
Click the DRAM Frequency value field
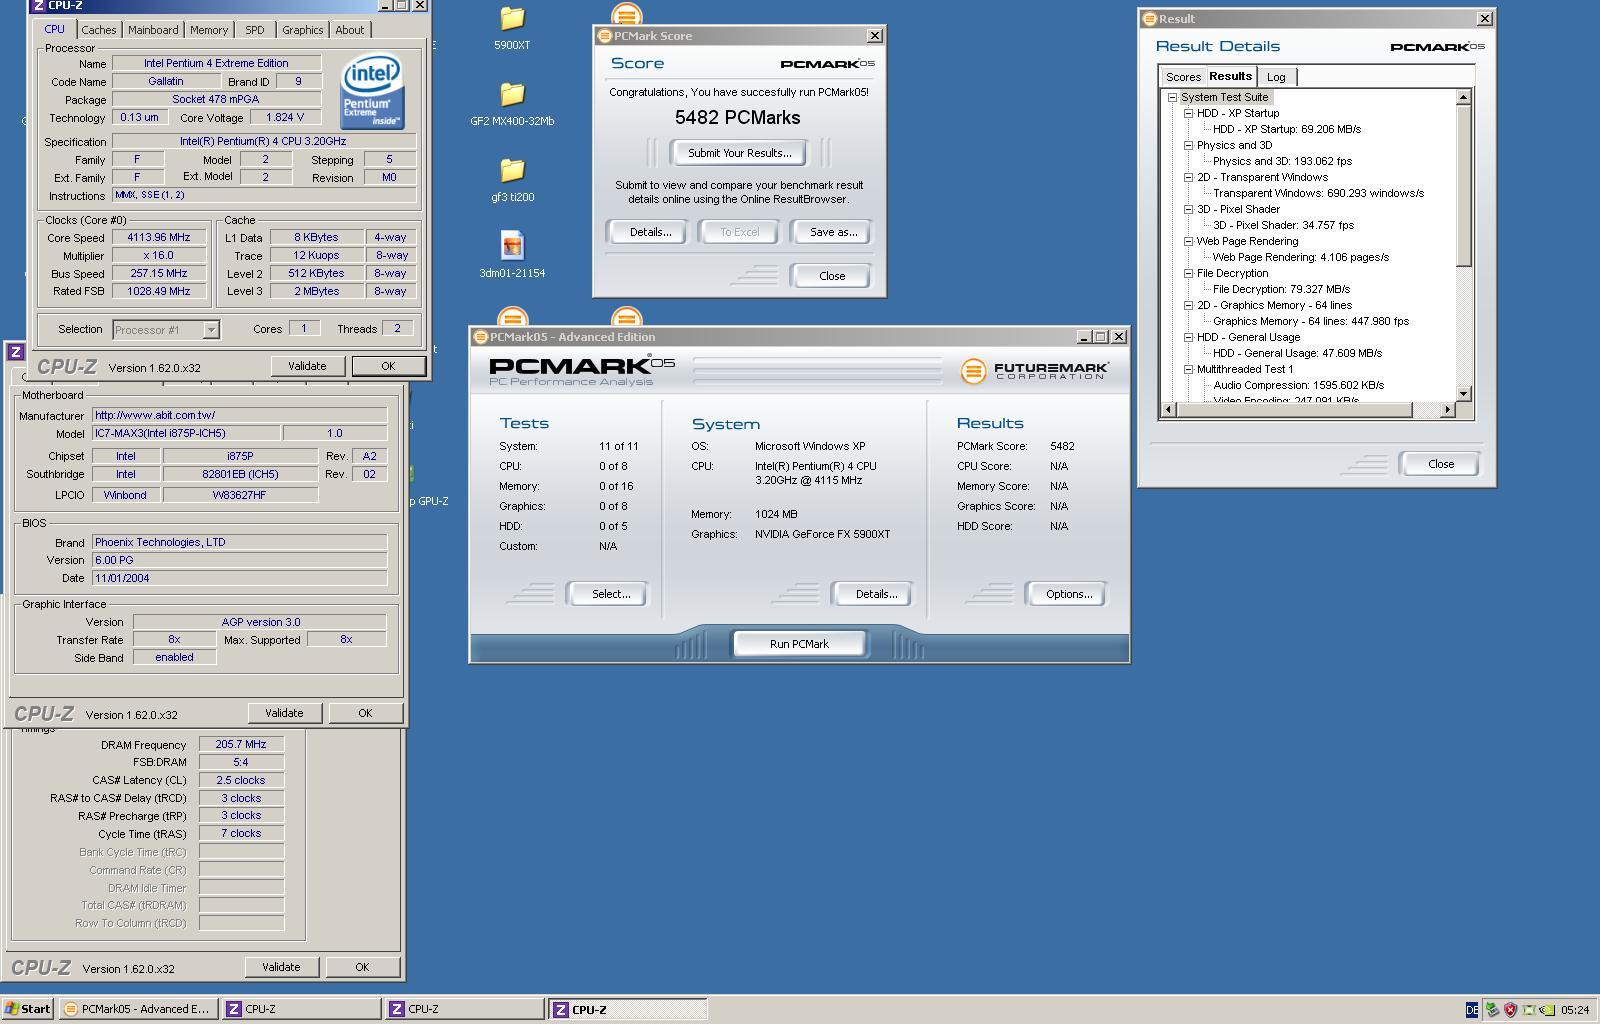tap(241, 744)
